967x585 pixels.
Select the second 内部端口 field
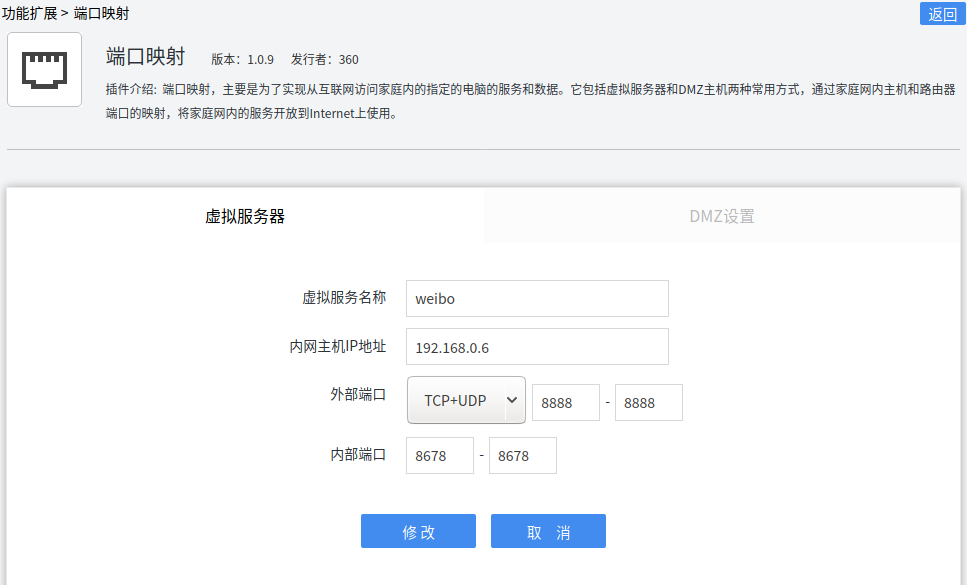pos(522,456)
